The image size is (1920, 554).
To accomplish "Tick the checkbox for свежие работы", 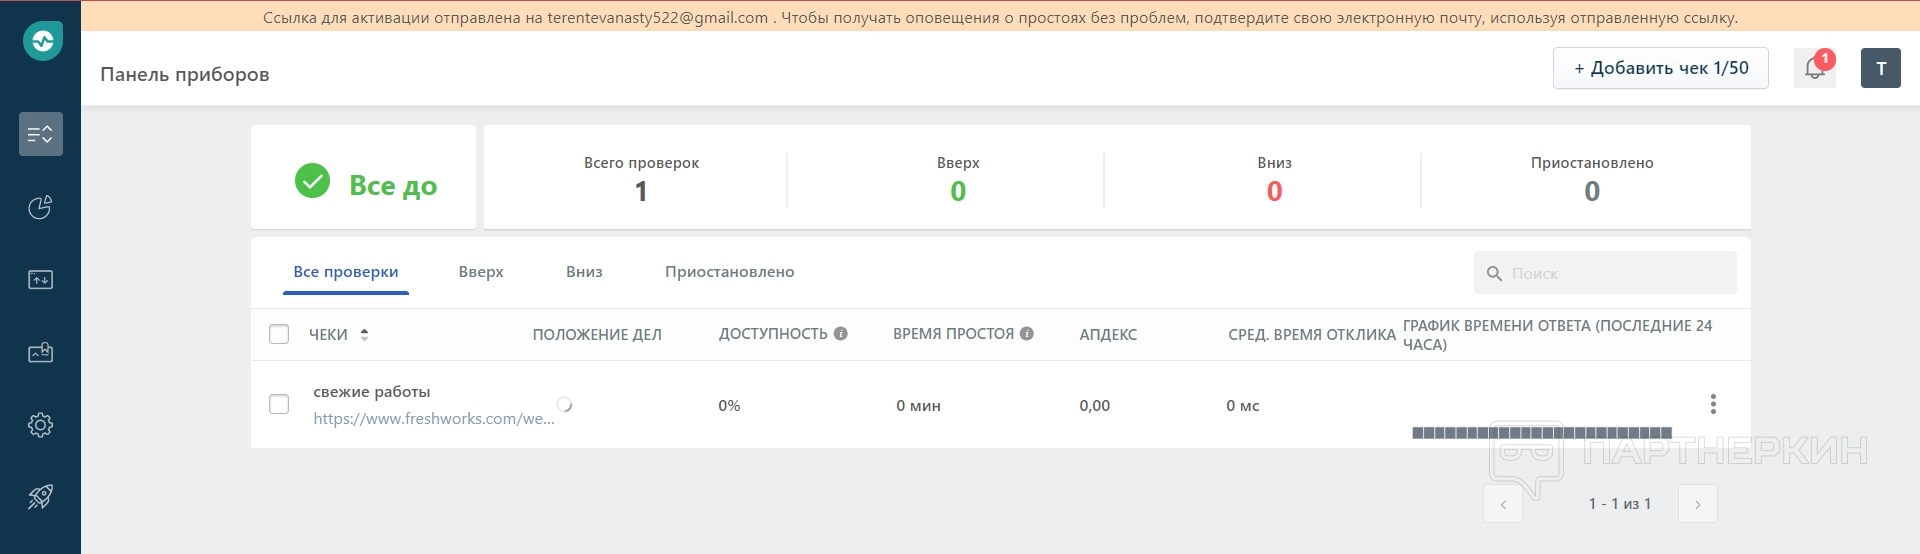I will [279, 404].
